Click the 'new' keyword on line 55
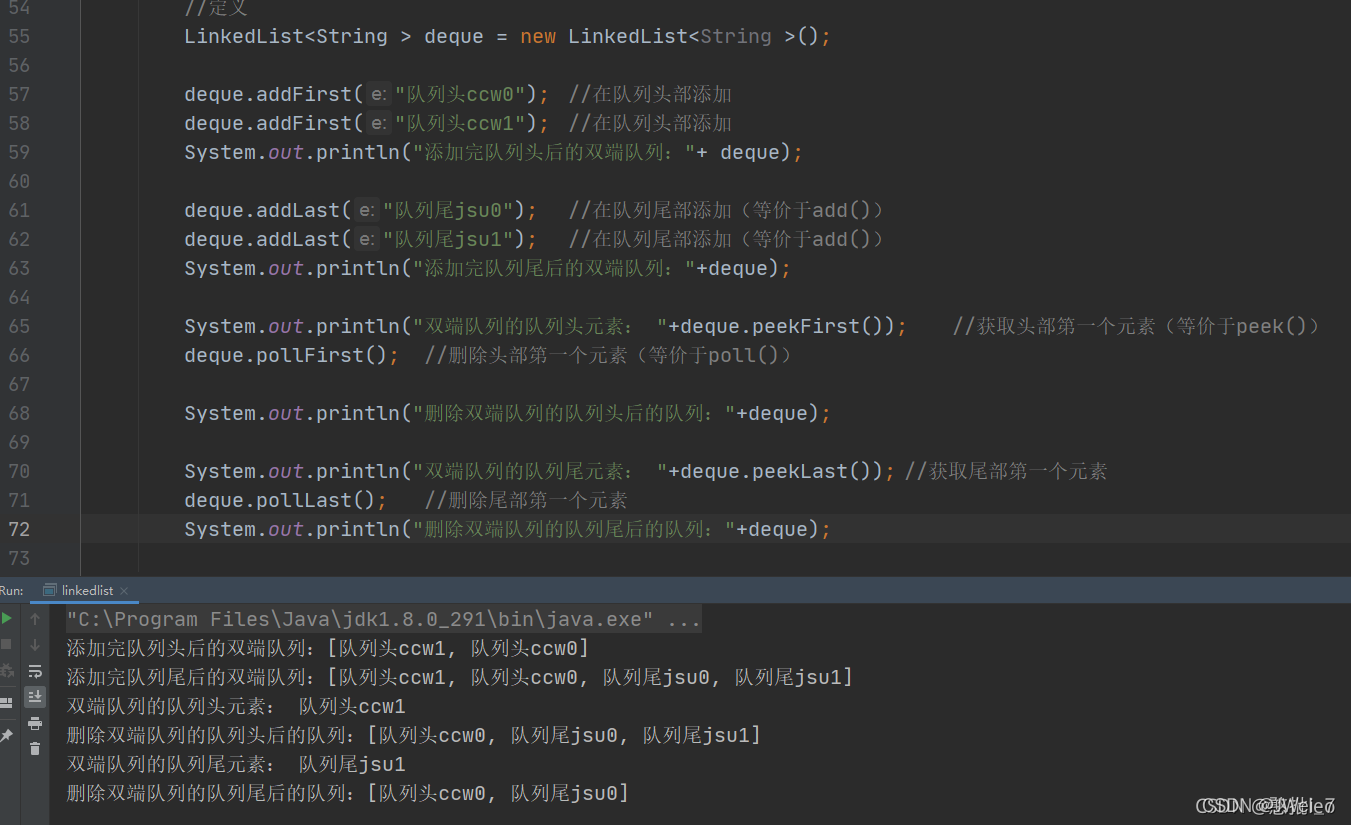The width and height of the screenshot is (1351, 825). 538,36
